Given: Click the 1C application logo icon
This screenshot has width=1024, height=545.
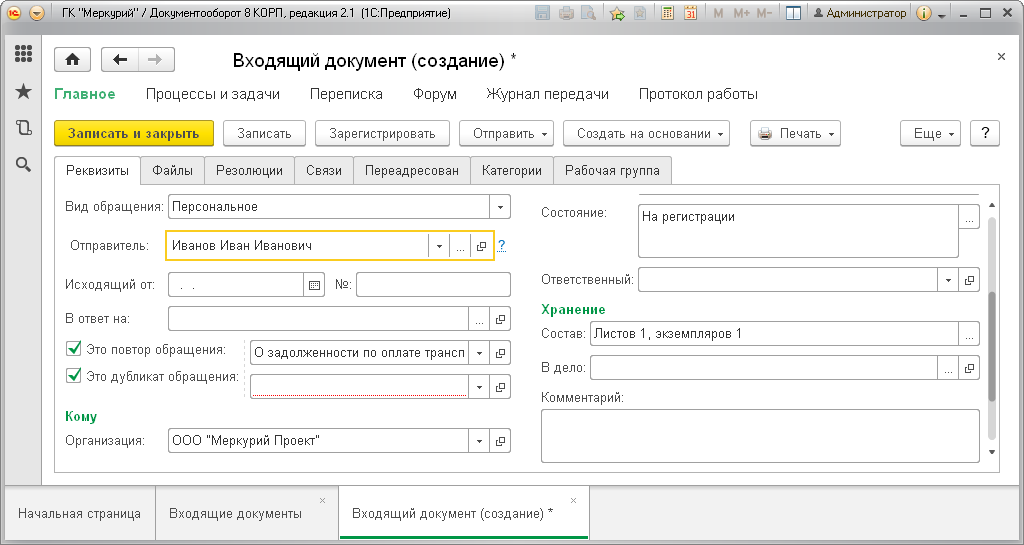Looking at the screenshot, I should coord(15,13).
